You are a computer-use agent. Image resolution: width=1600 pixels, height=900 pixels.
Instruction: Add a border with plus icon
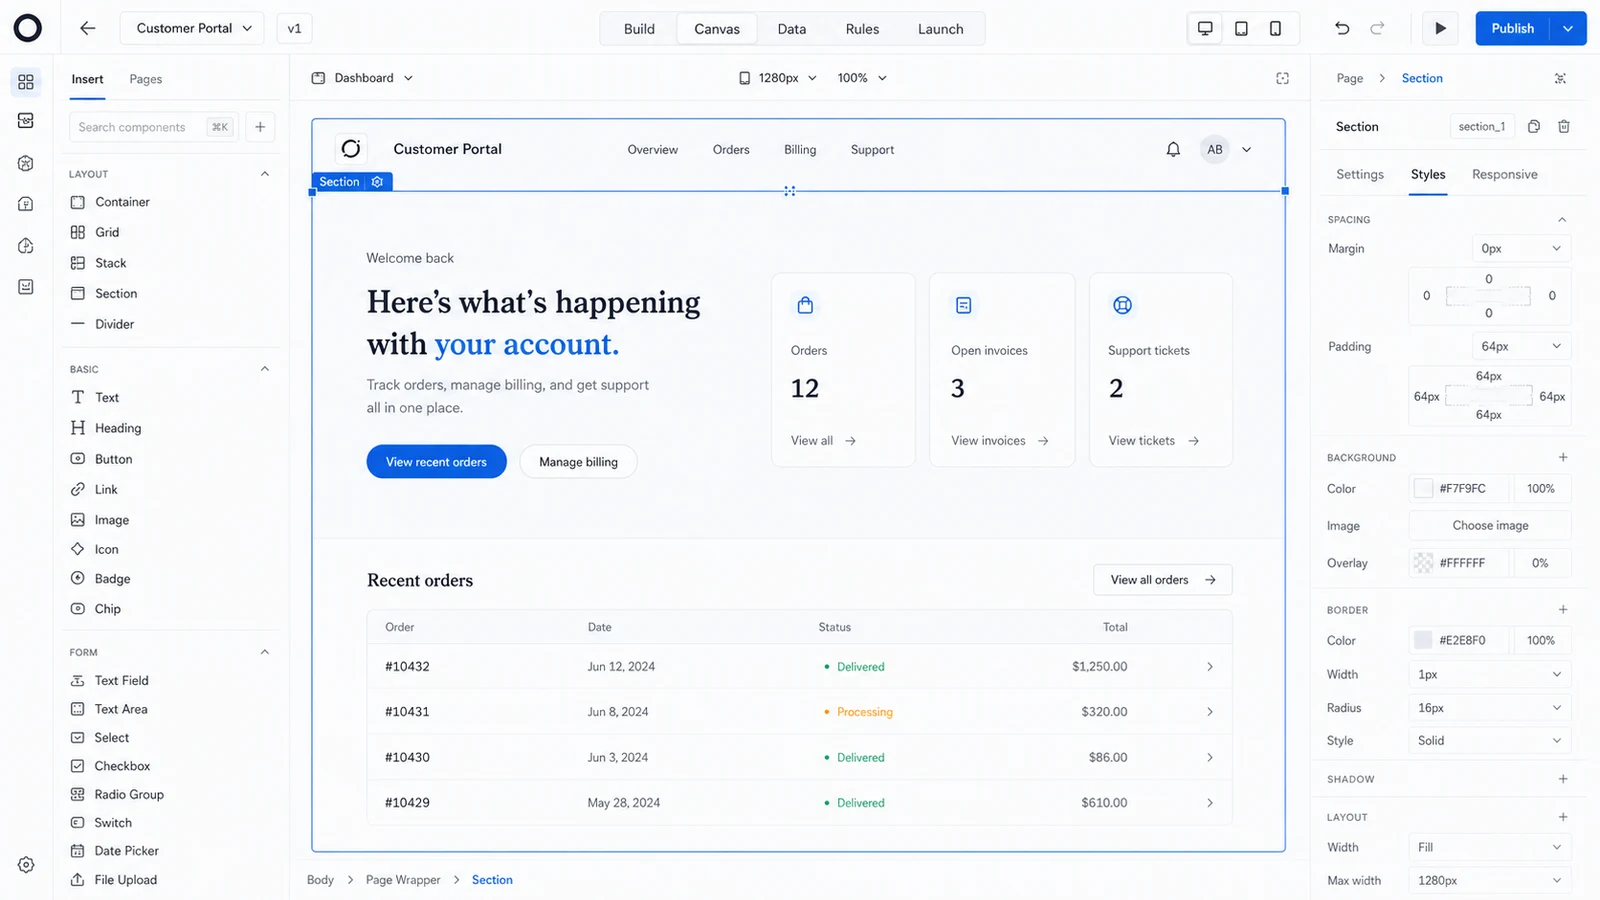click(1563, 609)
